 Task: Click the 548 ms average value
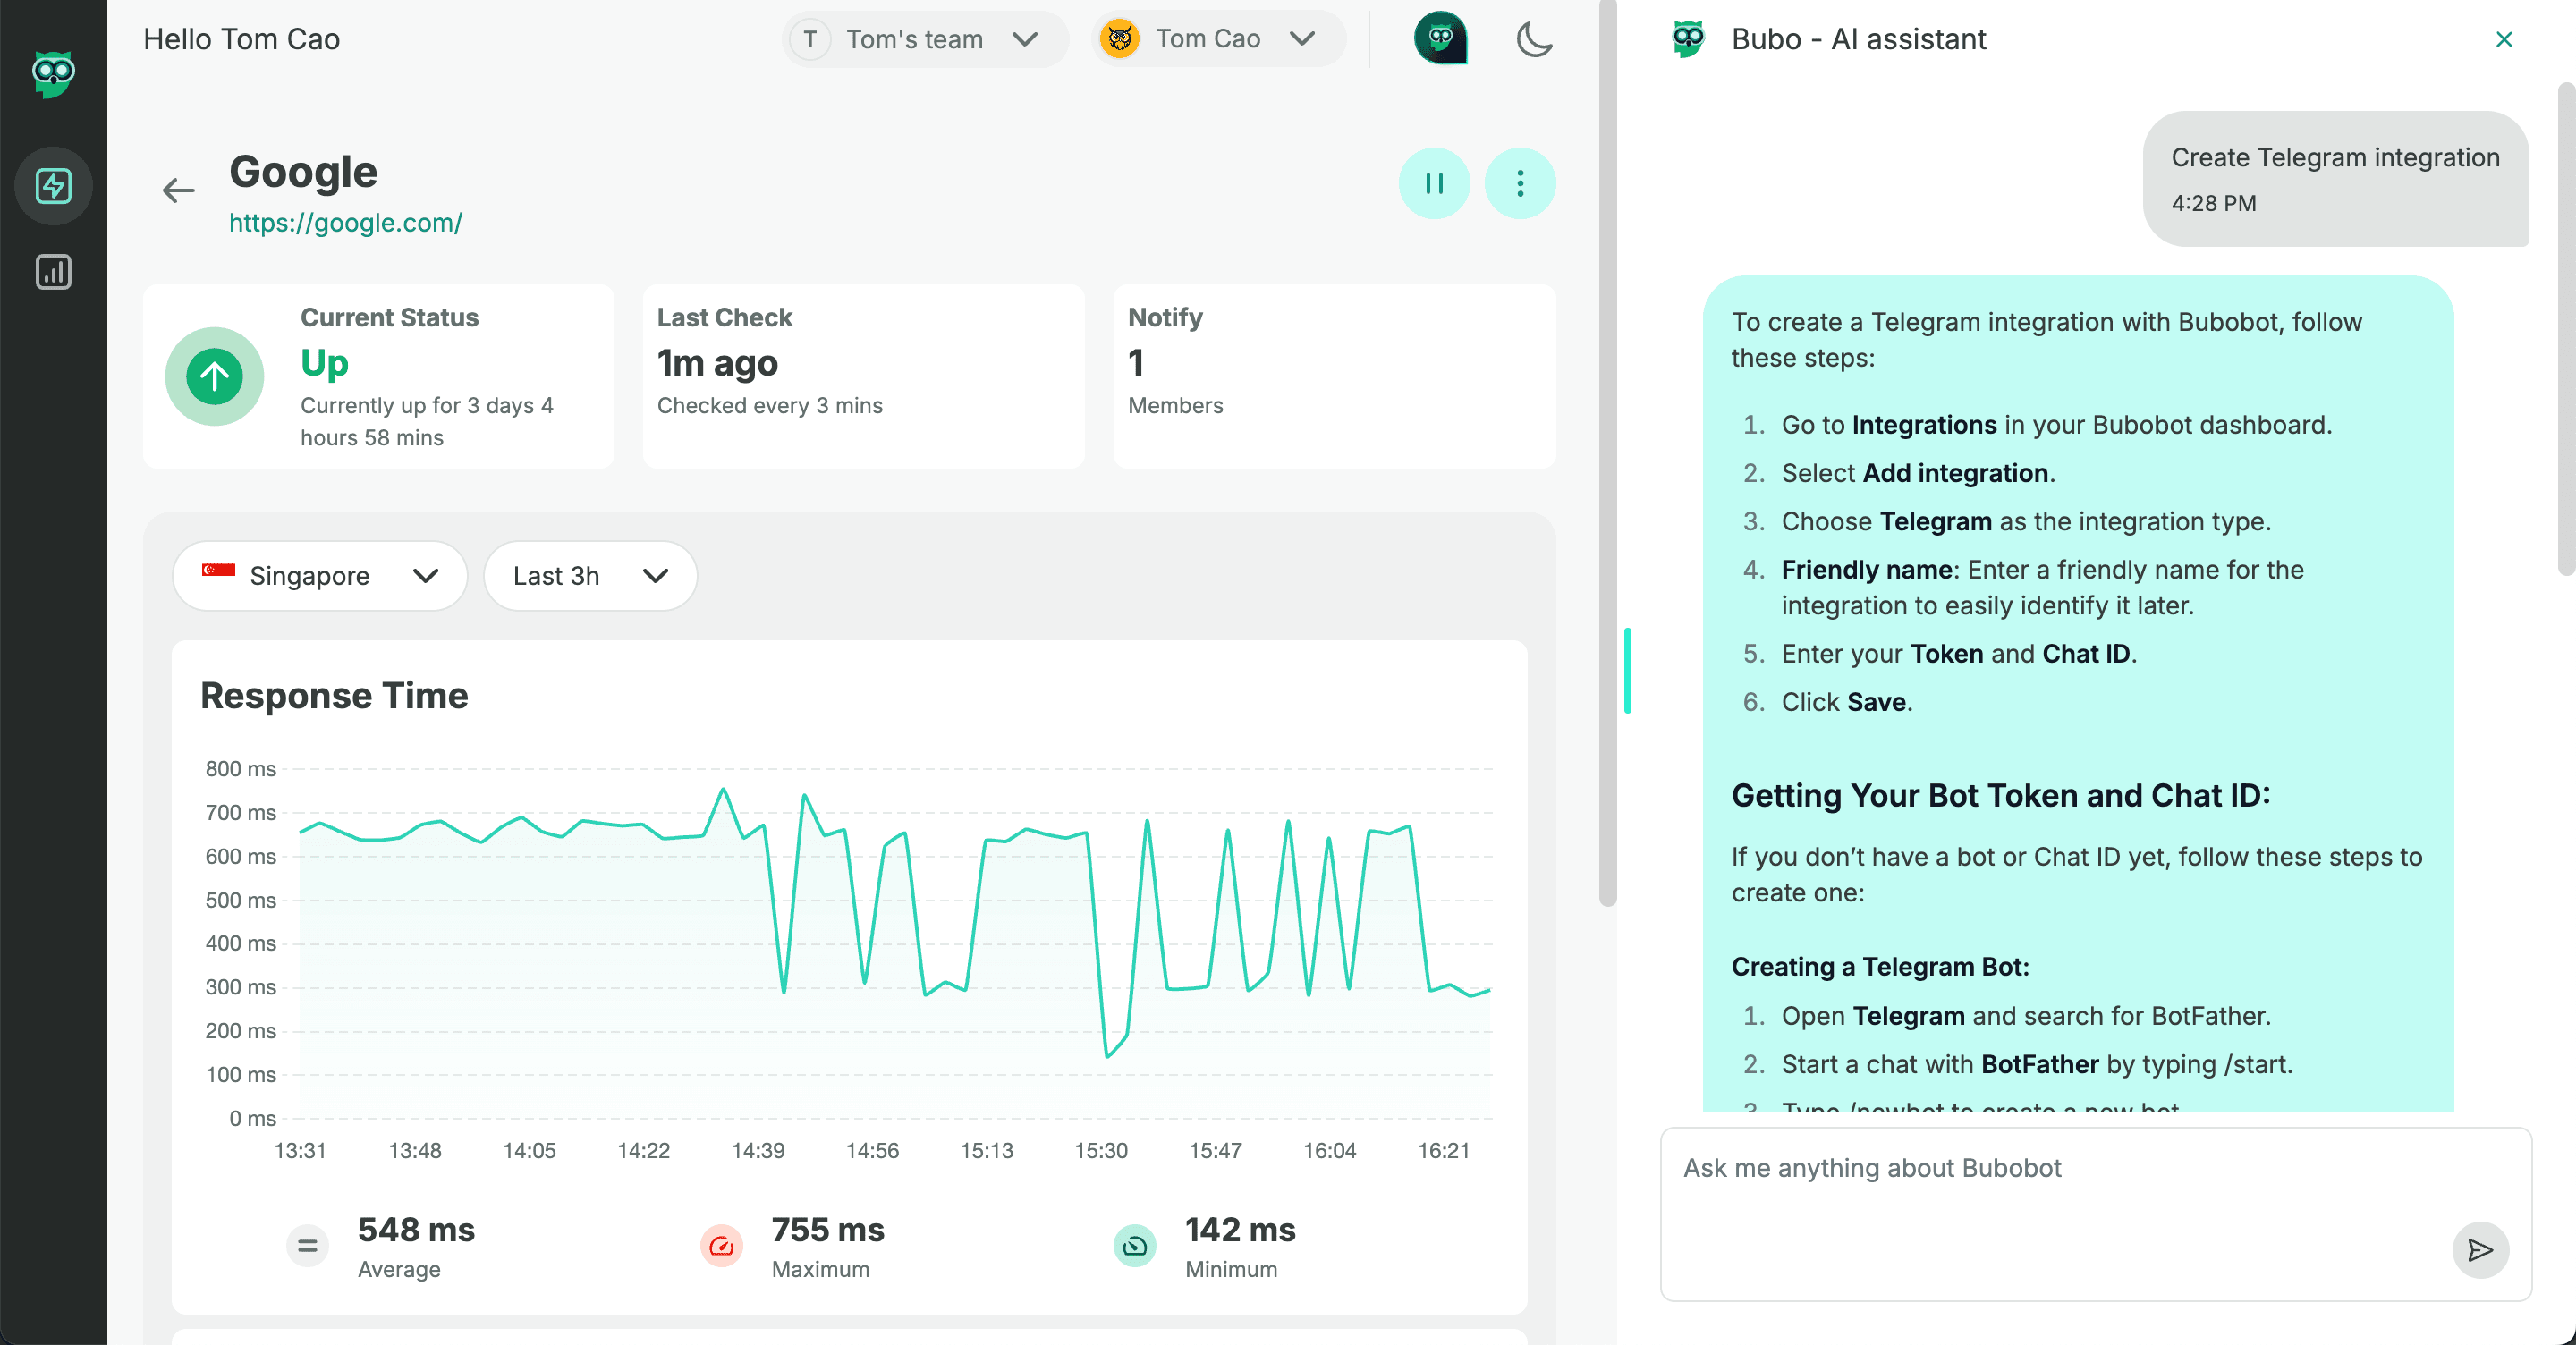point(416,1229)
